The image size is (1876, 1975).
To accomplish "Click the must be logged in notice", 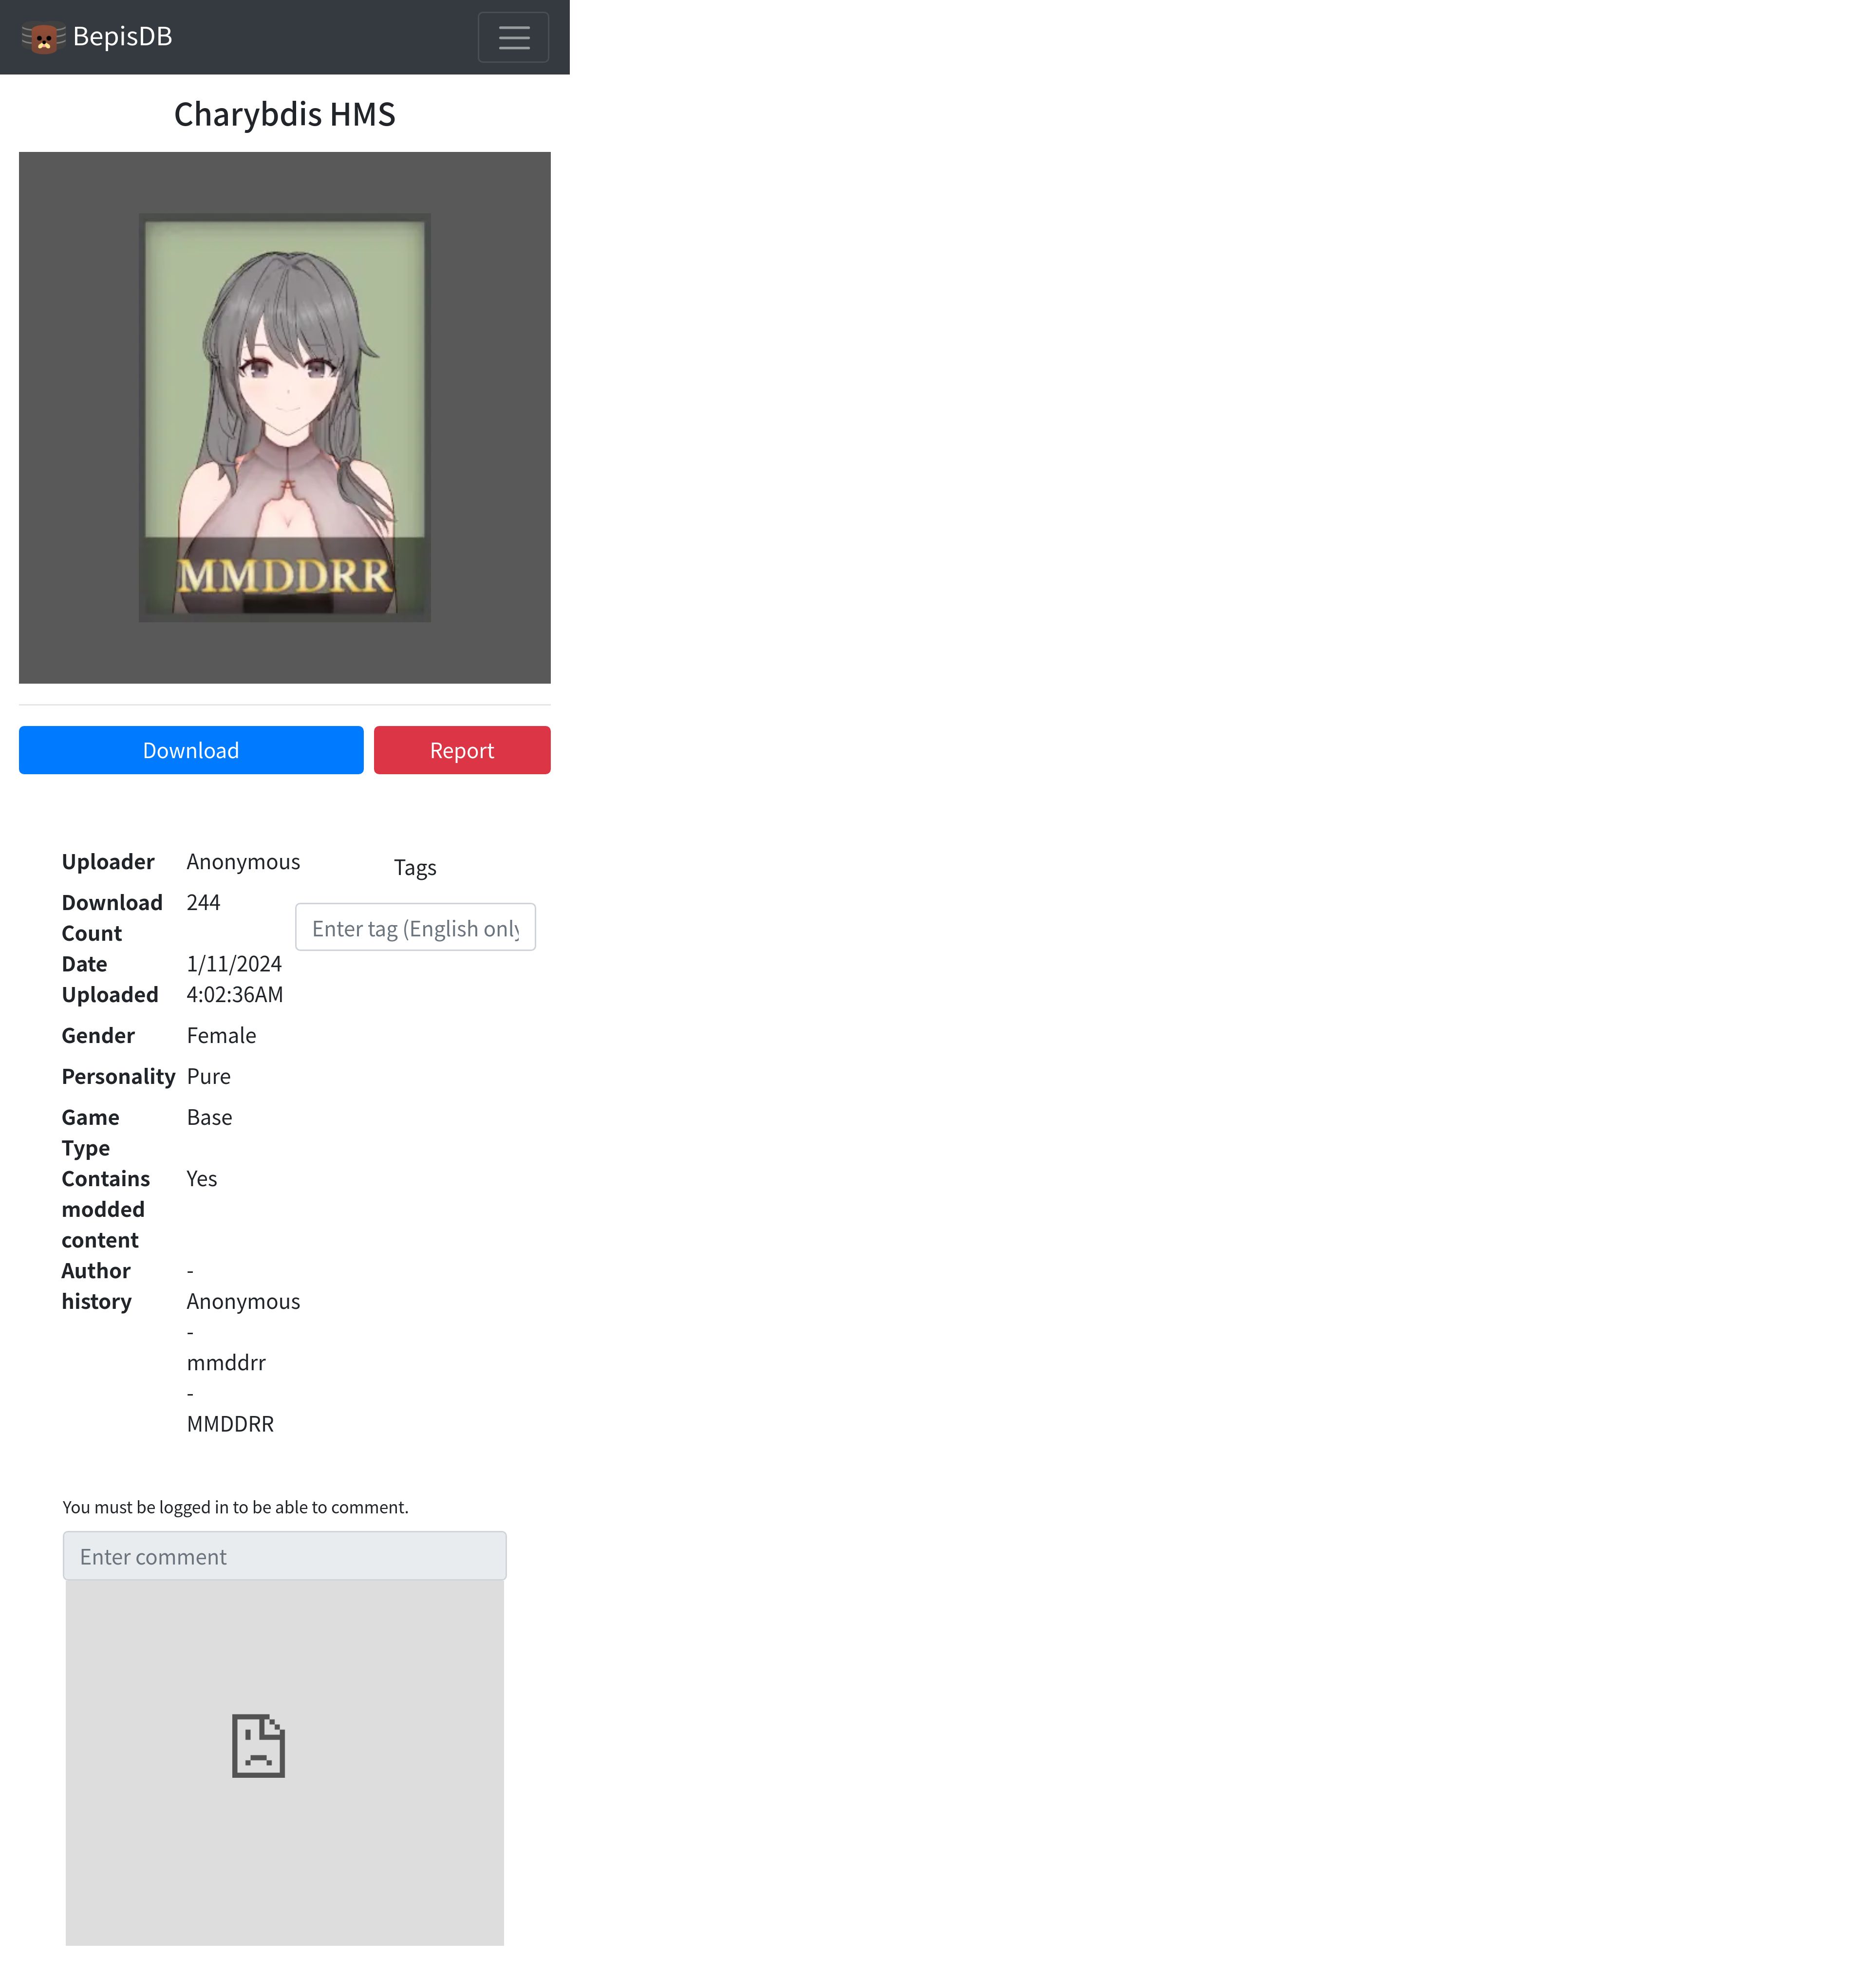I will pos(235,1507).
